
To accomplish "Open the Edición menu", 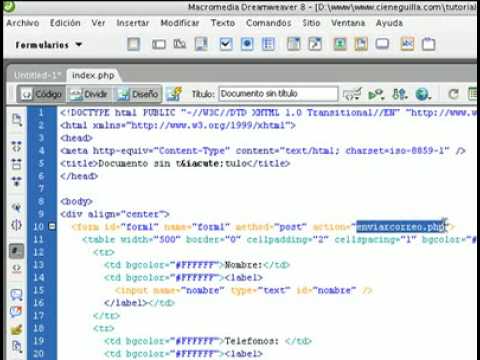I will pos(65,23).
